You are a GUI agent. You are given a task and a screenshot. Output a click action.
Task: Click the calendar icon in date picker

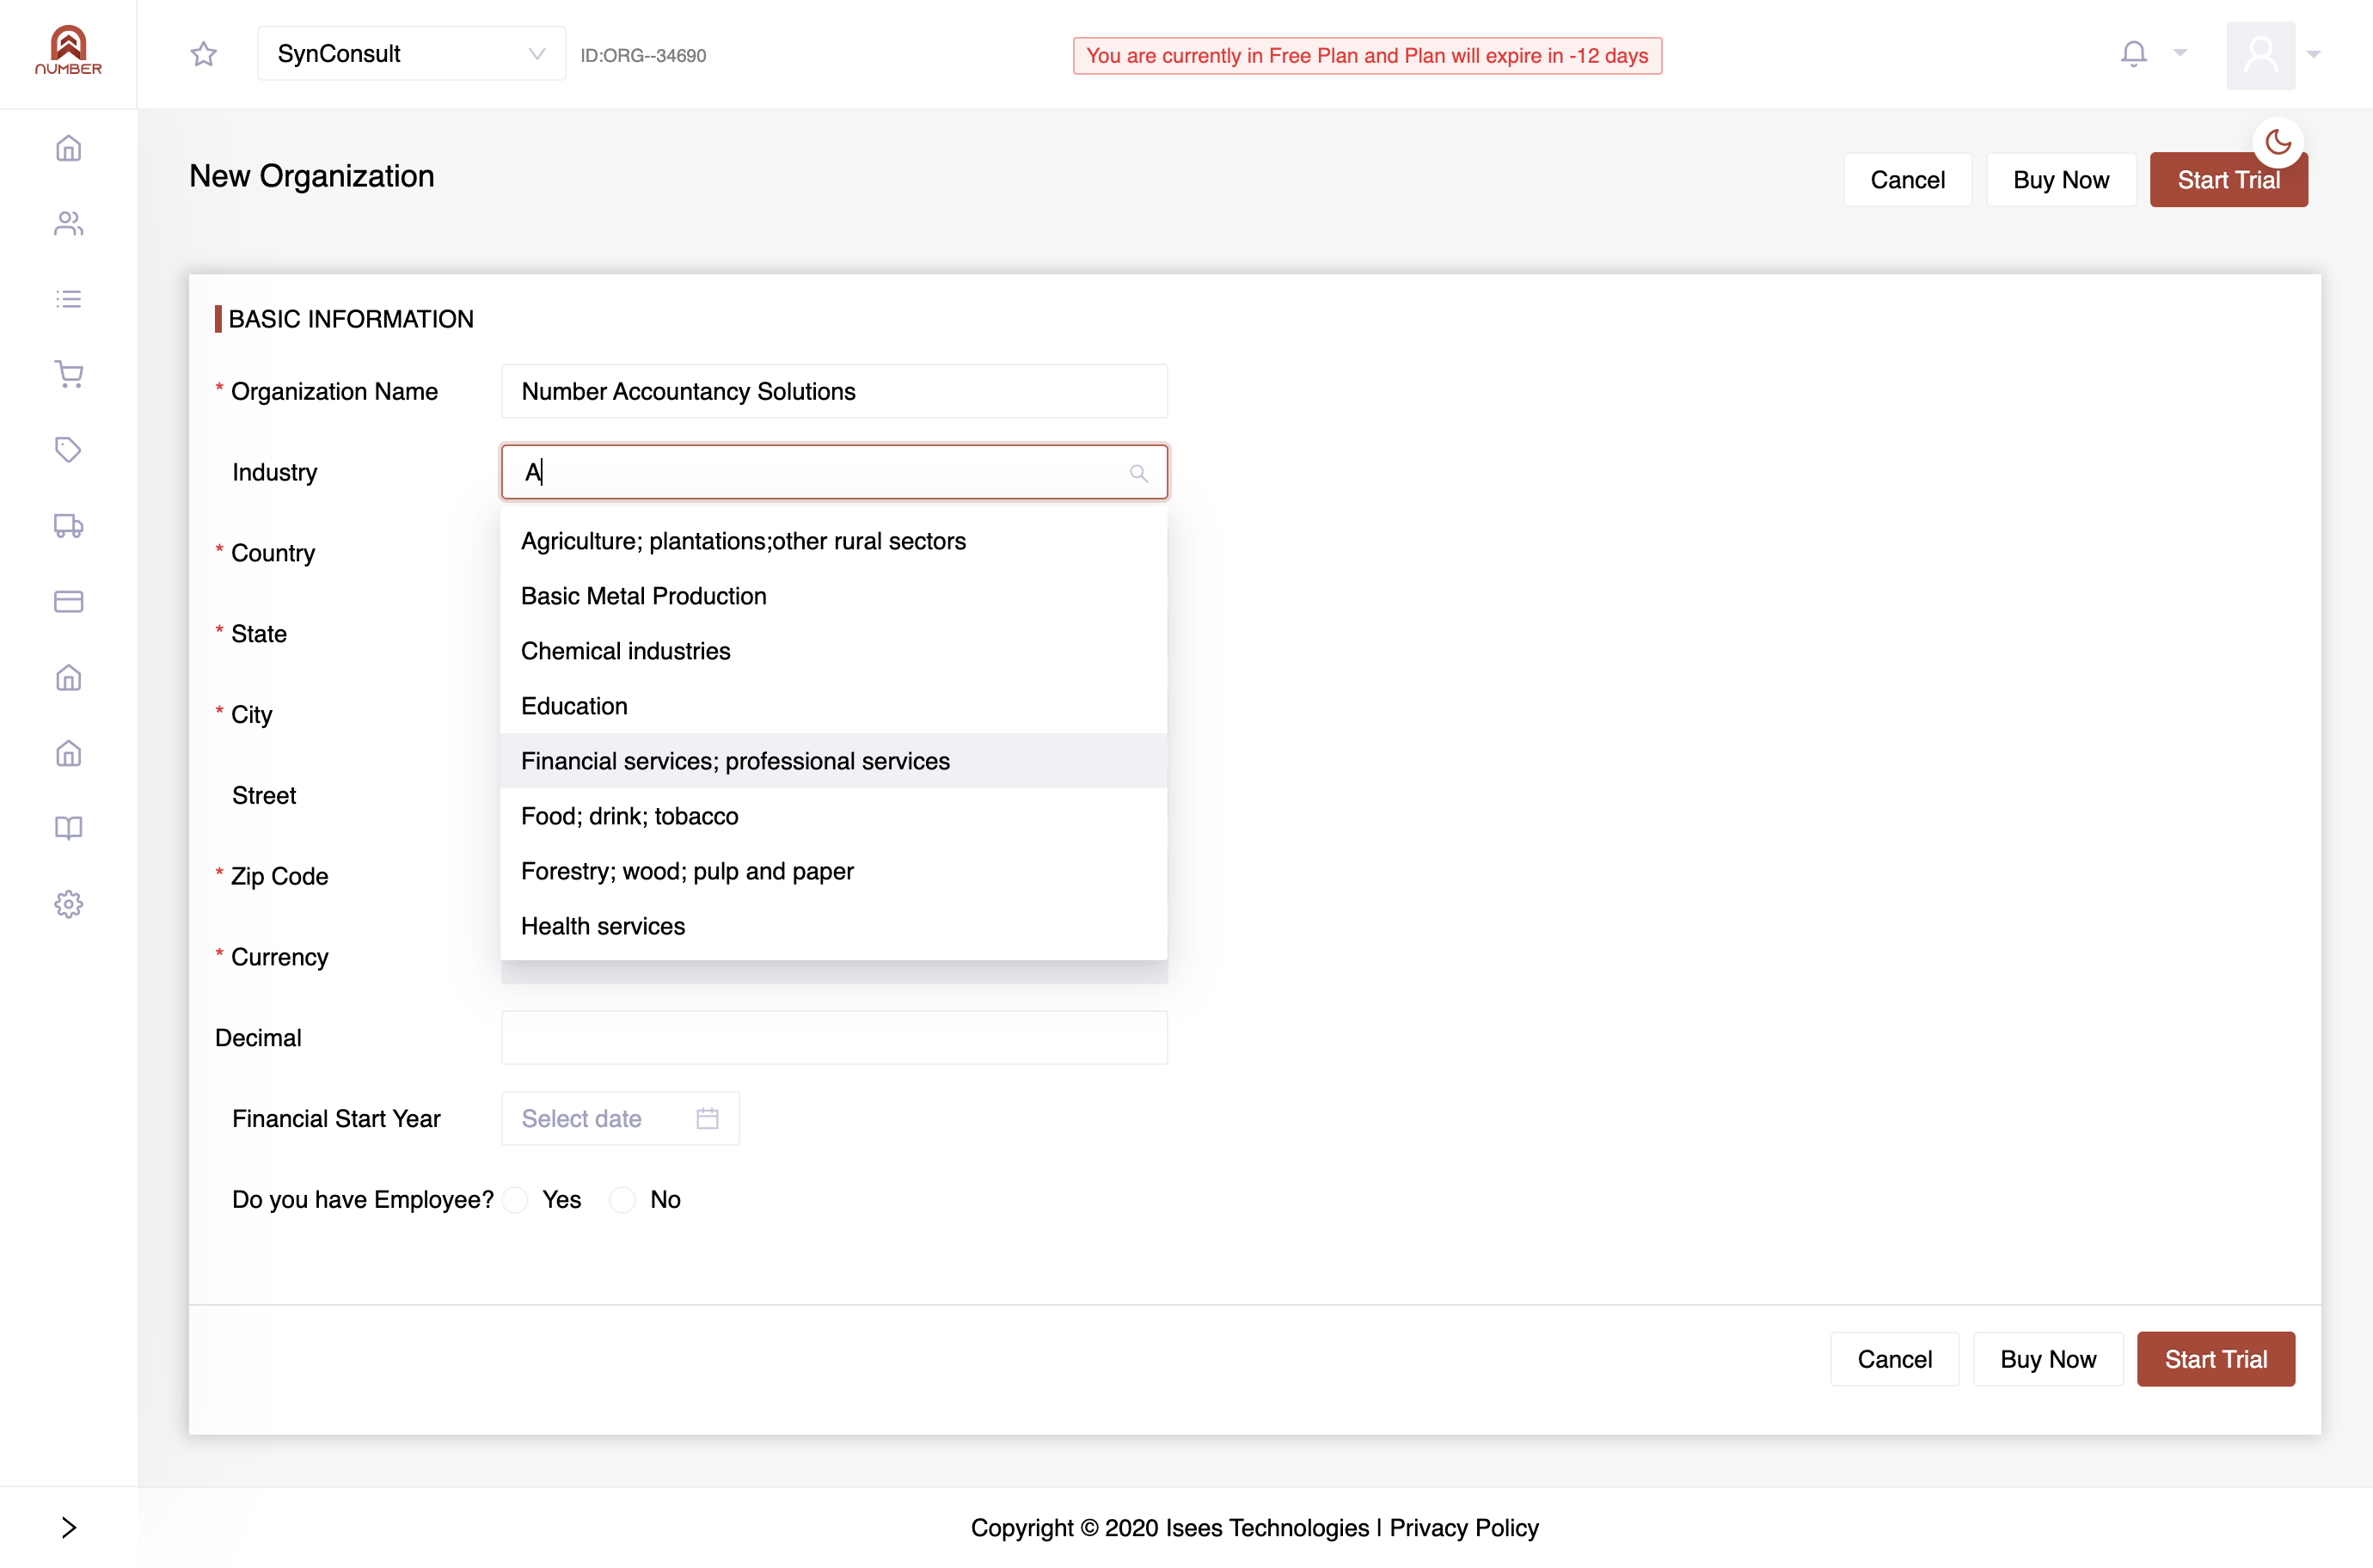[707, 1118]
